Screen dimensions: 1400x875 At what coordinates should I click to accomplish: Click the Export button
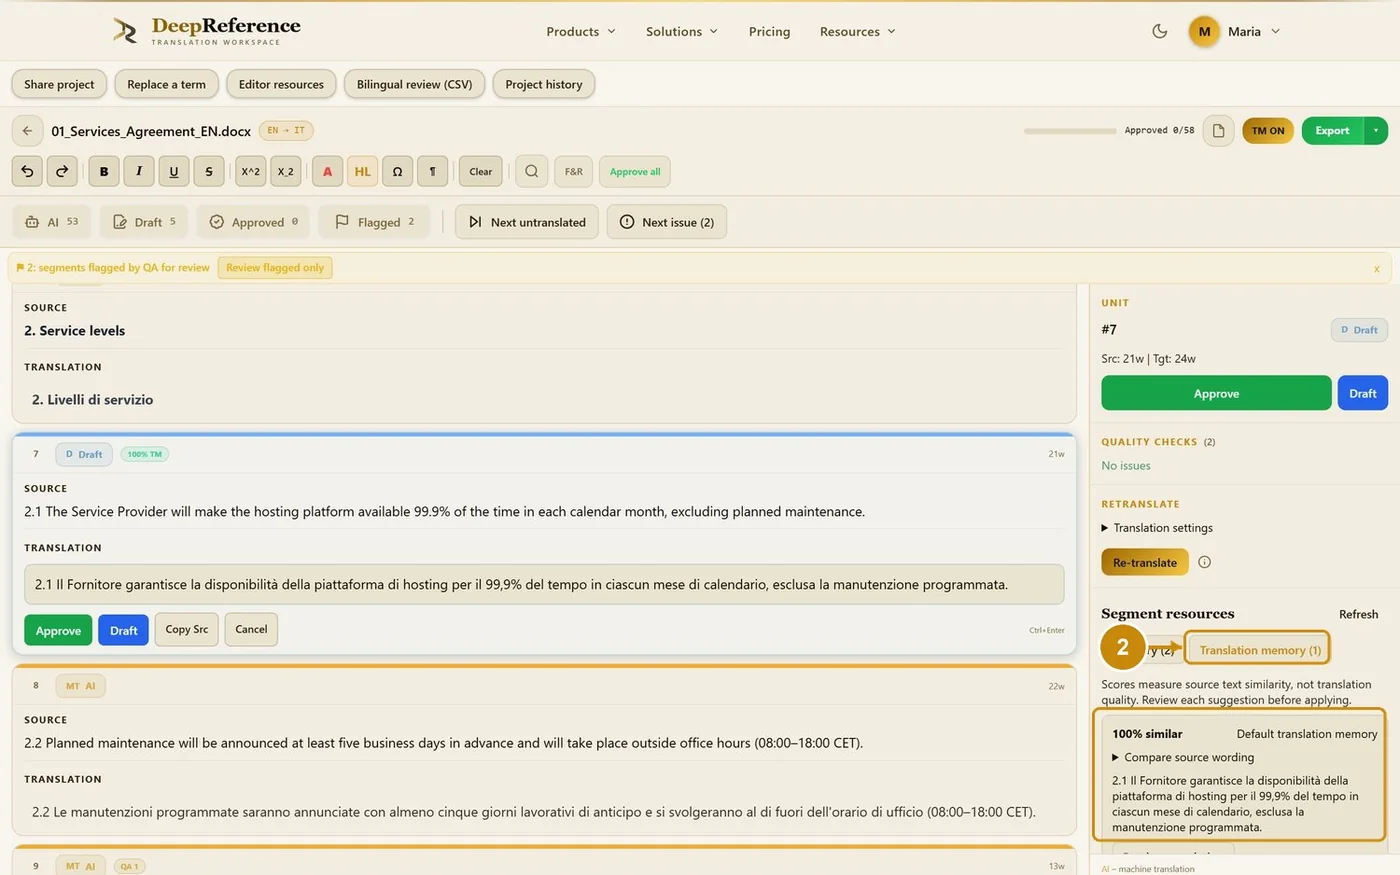1332,131
